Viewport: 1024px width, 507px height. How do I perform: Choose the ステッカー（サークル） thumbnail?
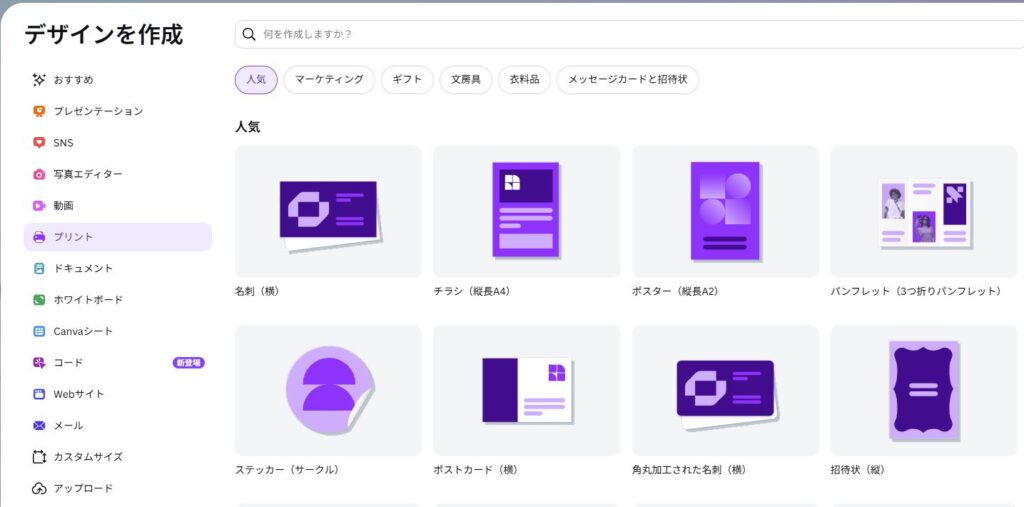click(x=328, y=390)
